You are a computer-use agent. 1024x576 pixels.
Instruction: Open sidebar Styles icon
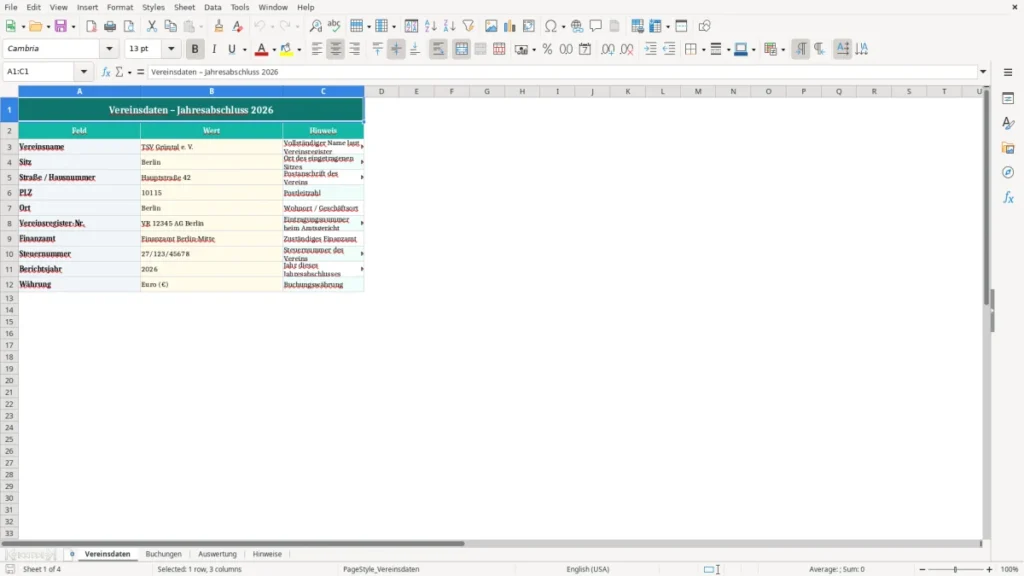[x=1008, y=123]
